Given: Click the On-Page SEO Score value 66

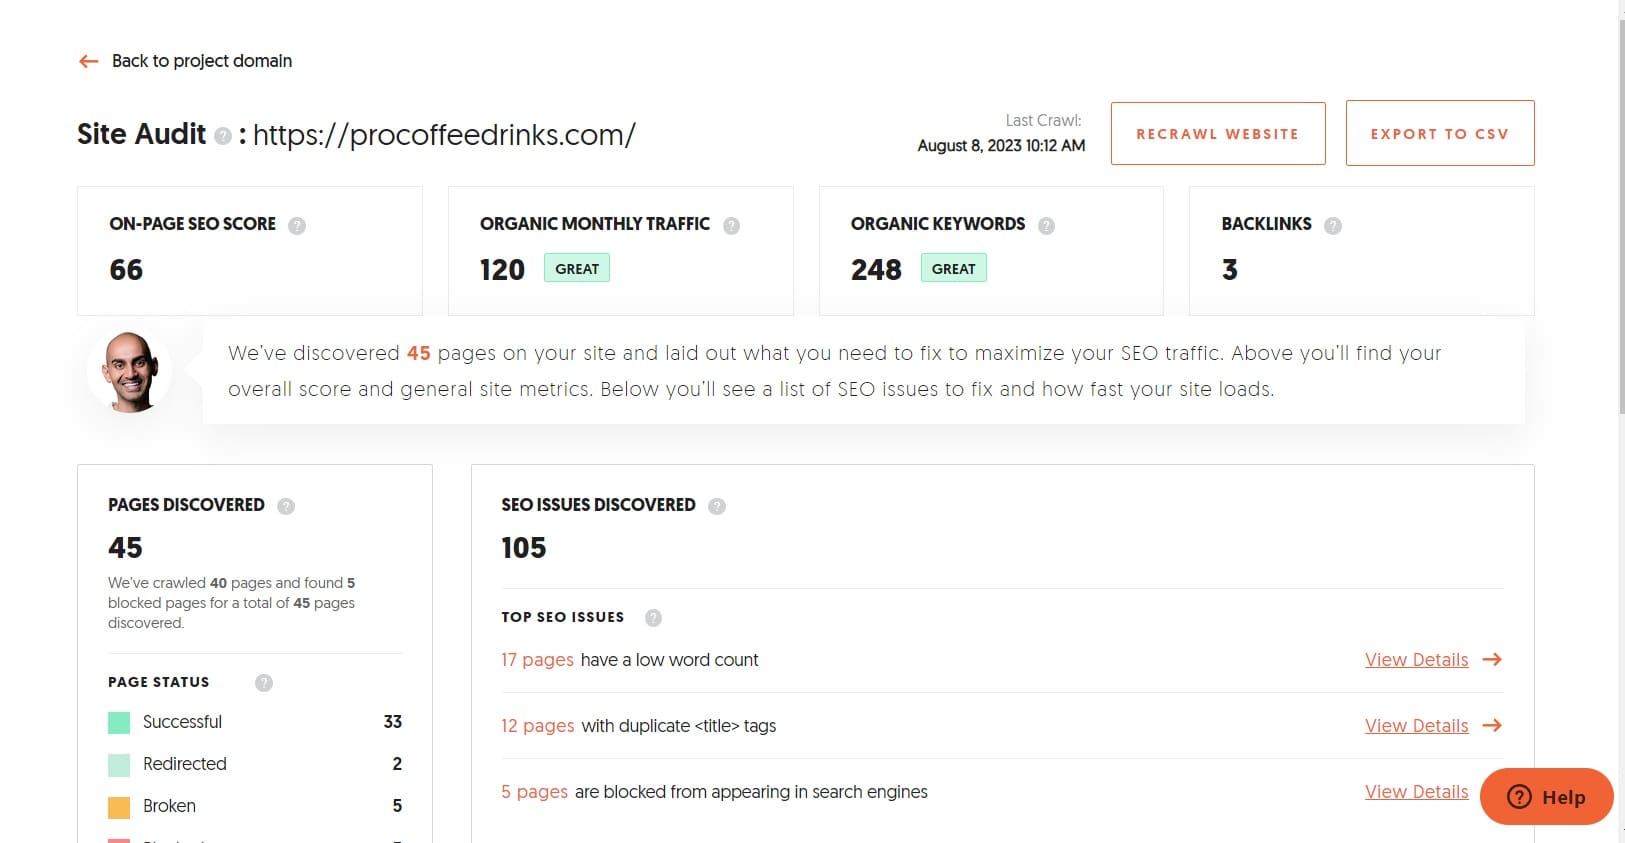Looking at the screenshot, I should (126, 270).
